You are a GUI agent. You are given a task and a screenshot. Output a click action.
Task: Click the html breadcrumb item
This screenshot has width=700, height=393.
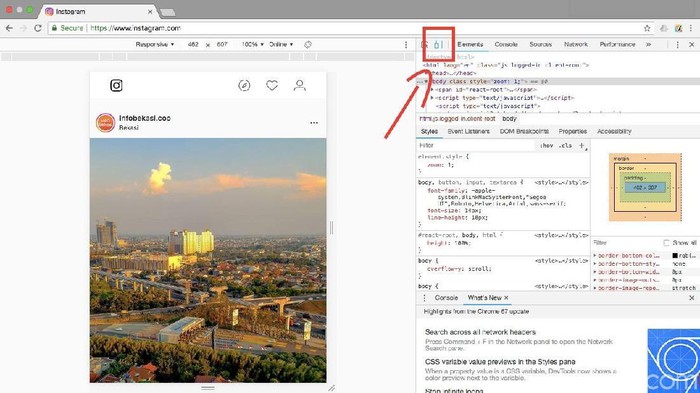[x=457, y=119]
